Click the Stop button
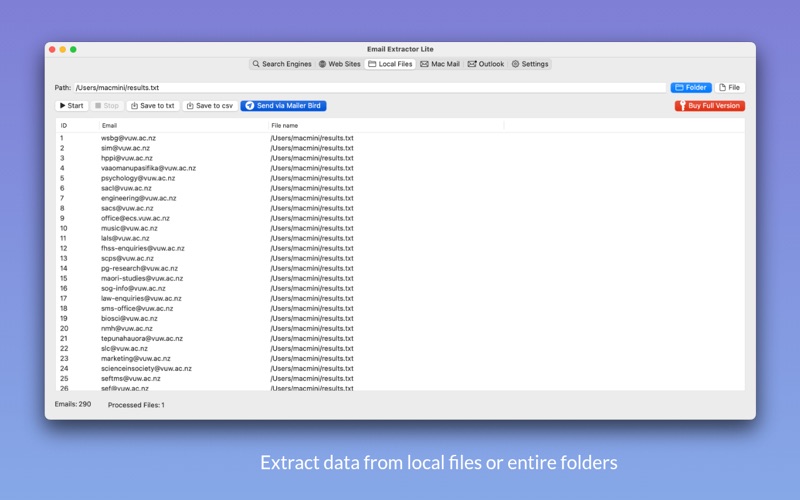 pos(107,106)
